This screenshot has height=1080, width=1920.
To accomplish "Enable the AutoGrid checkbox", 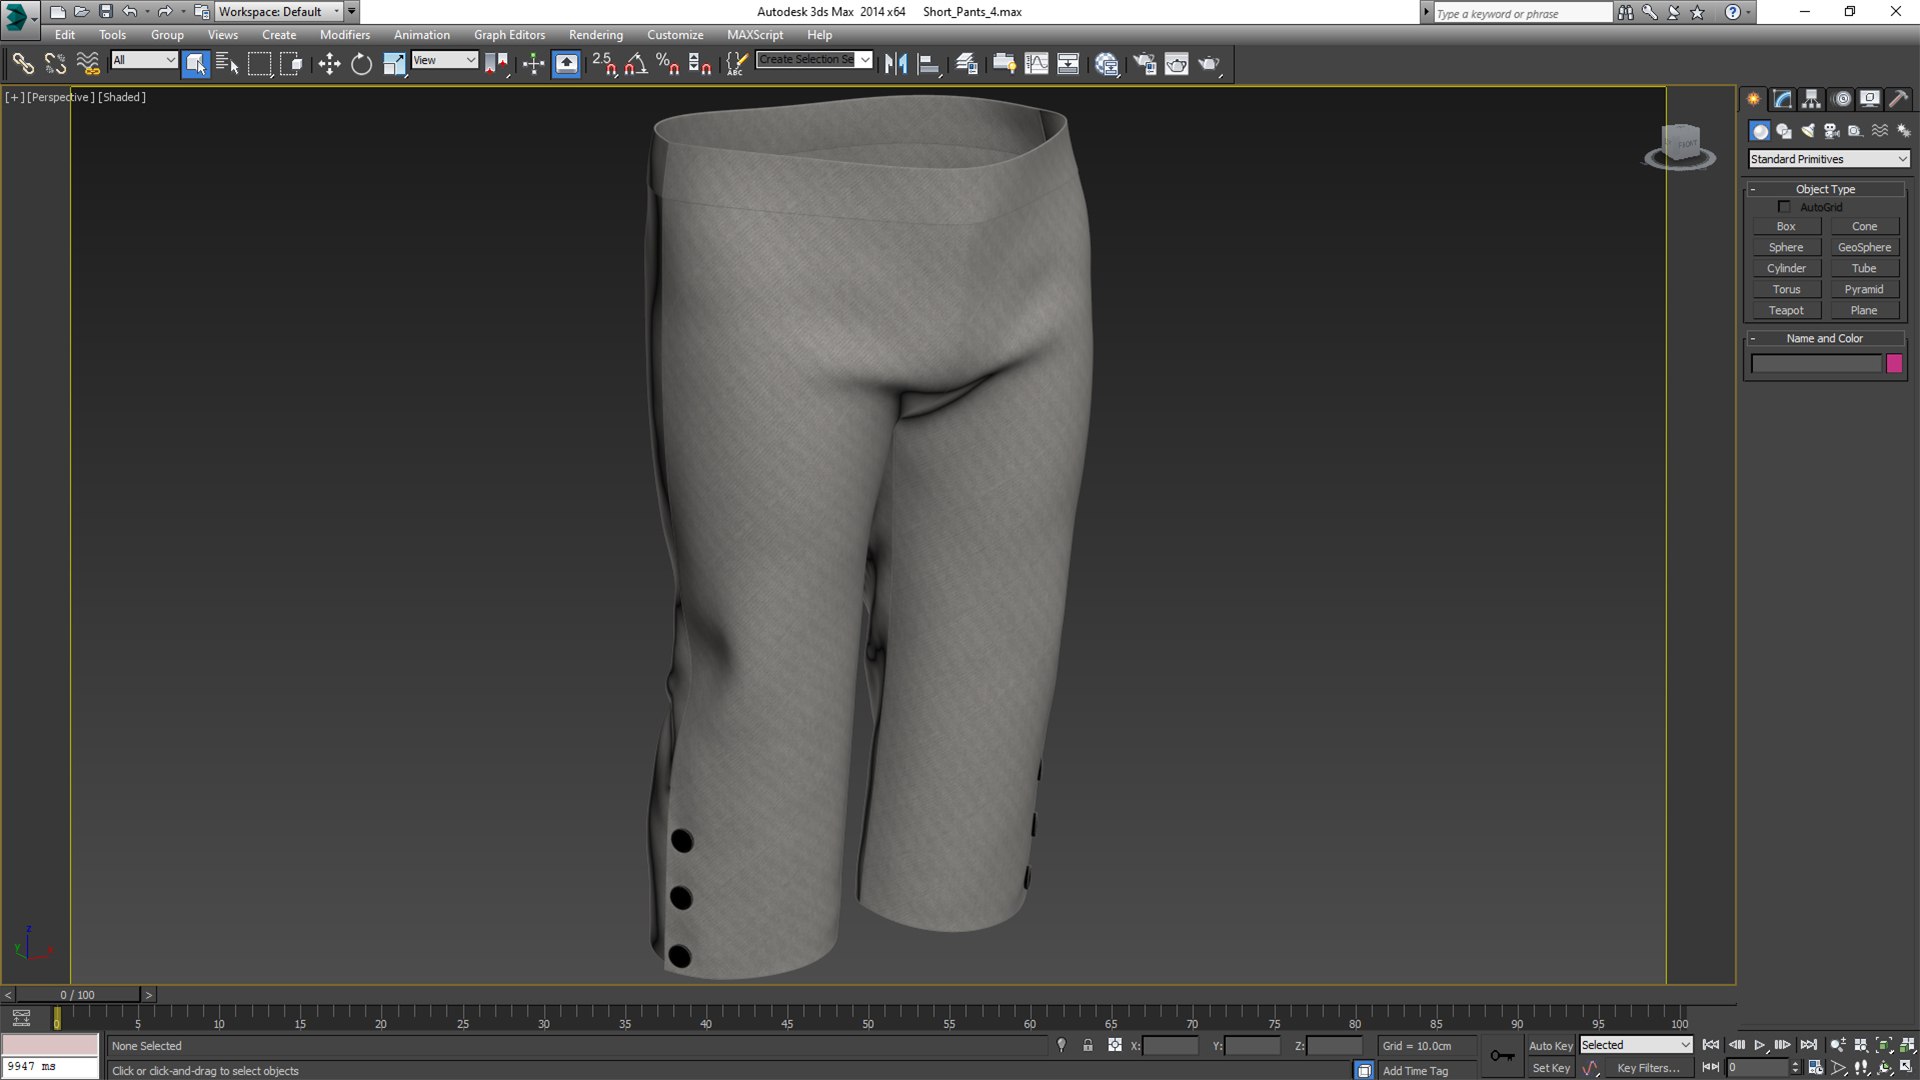I will pos(1784,207).
